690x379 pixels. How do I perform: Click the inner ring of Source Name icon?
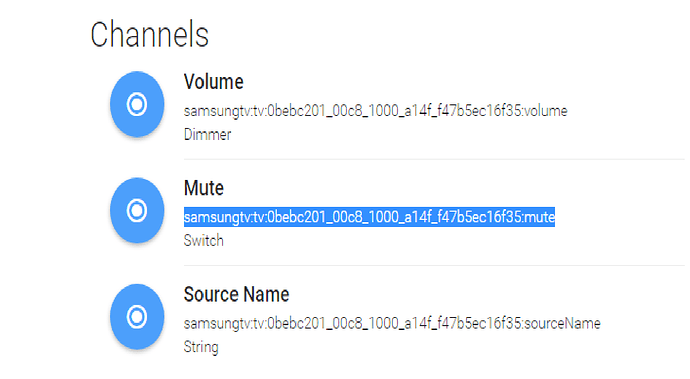tap(137, 316)
